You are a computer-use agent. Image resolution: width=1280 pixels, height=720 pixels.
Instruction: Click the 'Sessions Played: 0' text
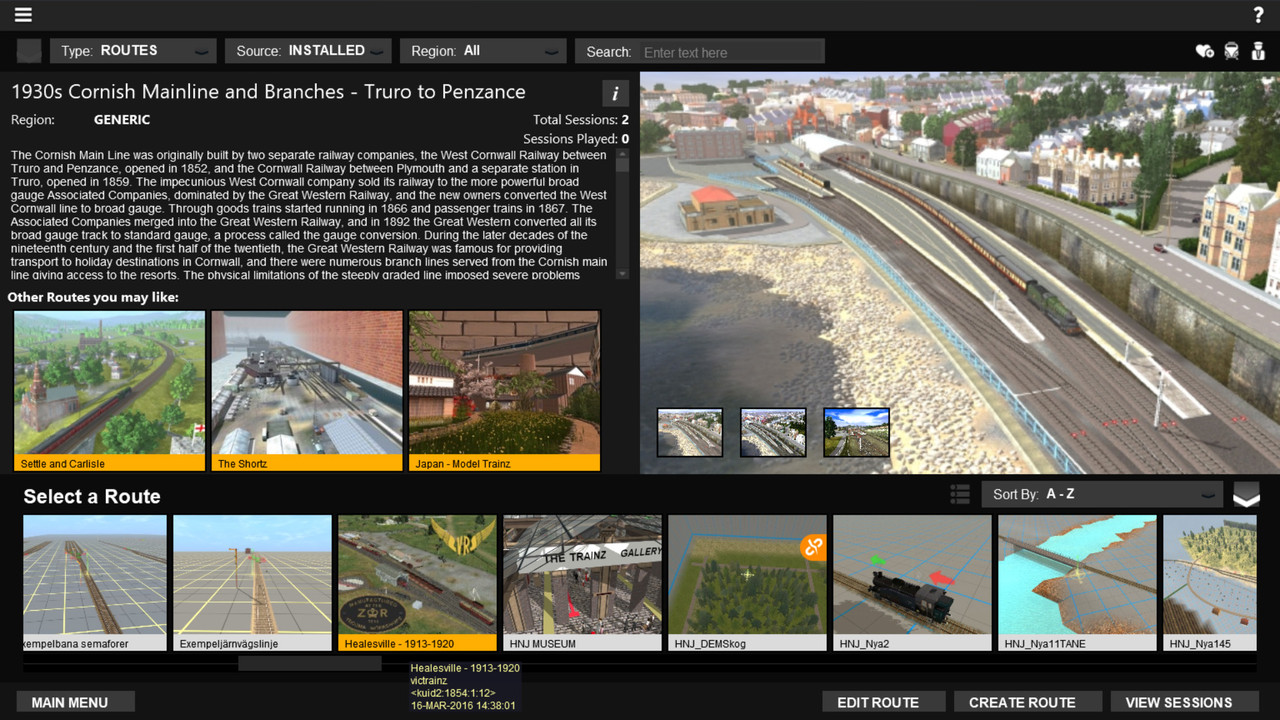[x=576, y=139]
